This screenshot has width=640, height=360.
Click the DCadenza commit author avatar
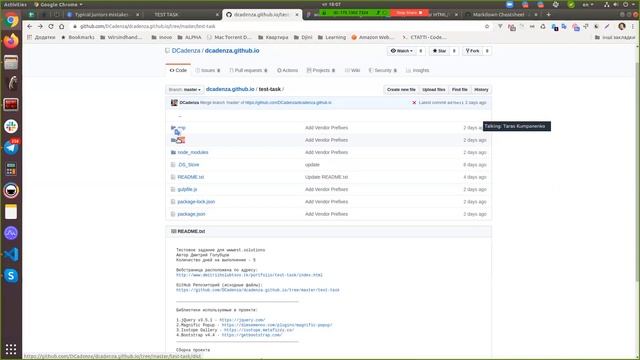tap(174, 103)
